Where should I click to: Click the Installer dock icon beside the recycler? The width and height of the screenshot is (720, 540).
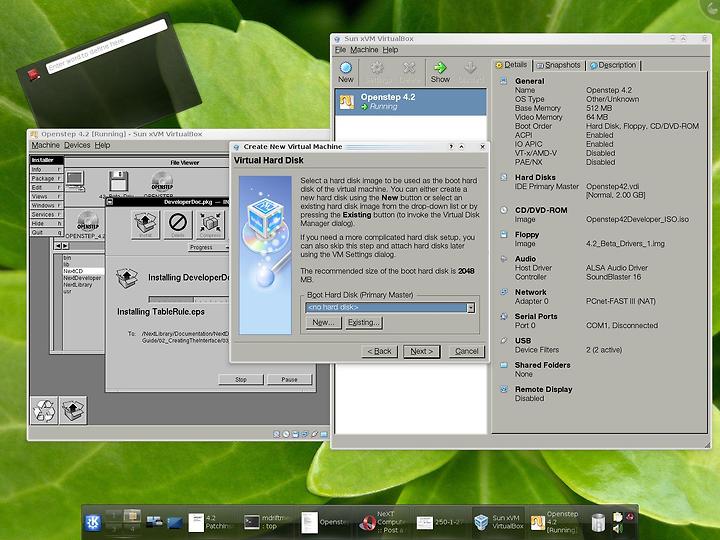73,410
